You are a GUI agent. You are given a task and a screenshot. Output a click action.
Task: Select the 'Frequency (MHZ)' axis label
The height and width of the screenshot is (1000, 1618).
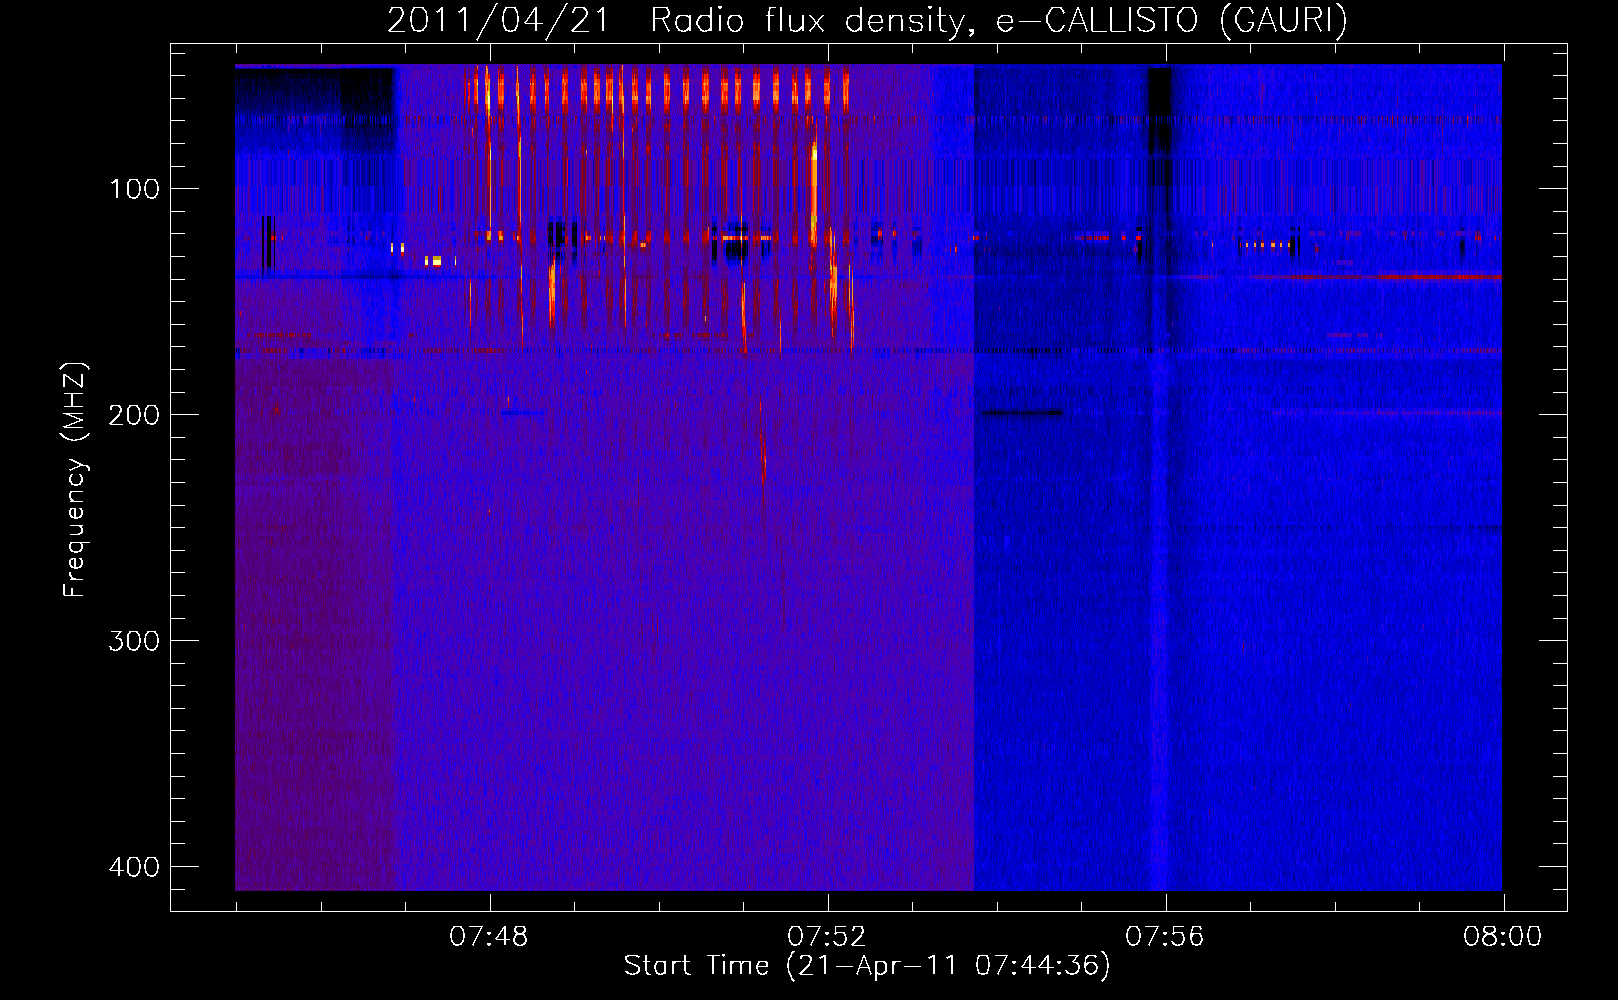coord(75,479)
